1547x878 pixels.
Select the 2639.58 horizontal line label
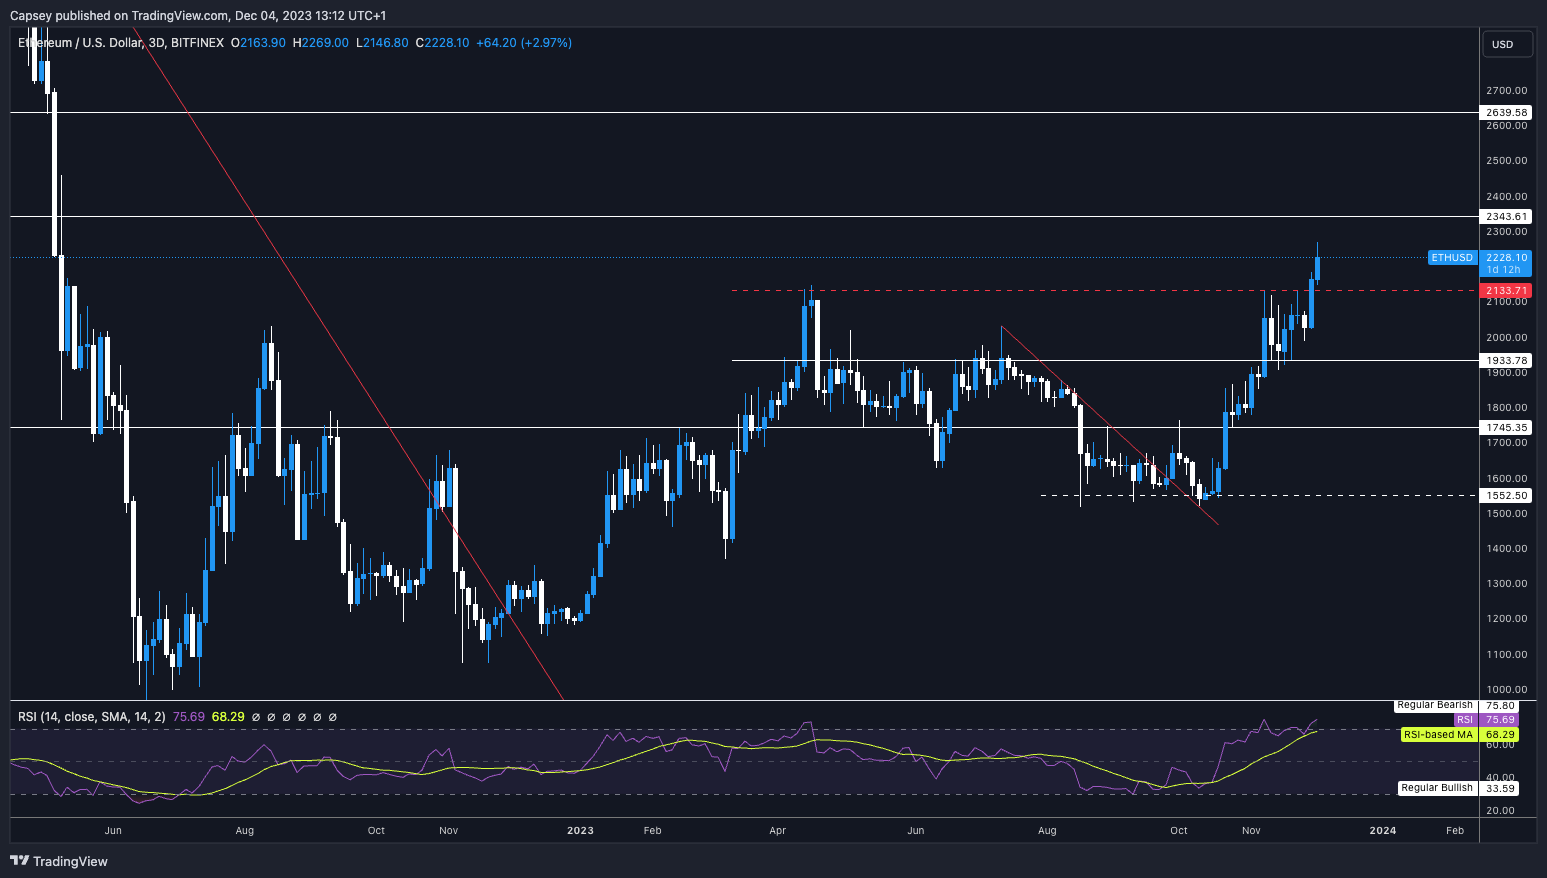click(1506, 113)
